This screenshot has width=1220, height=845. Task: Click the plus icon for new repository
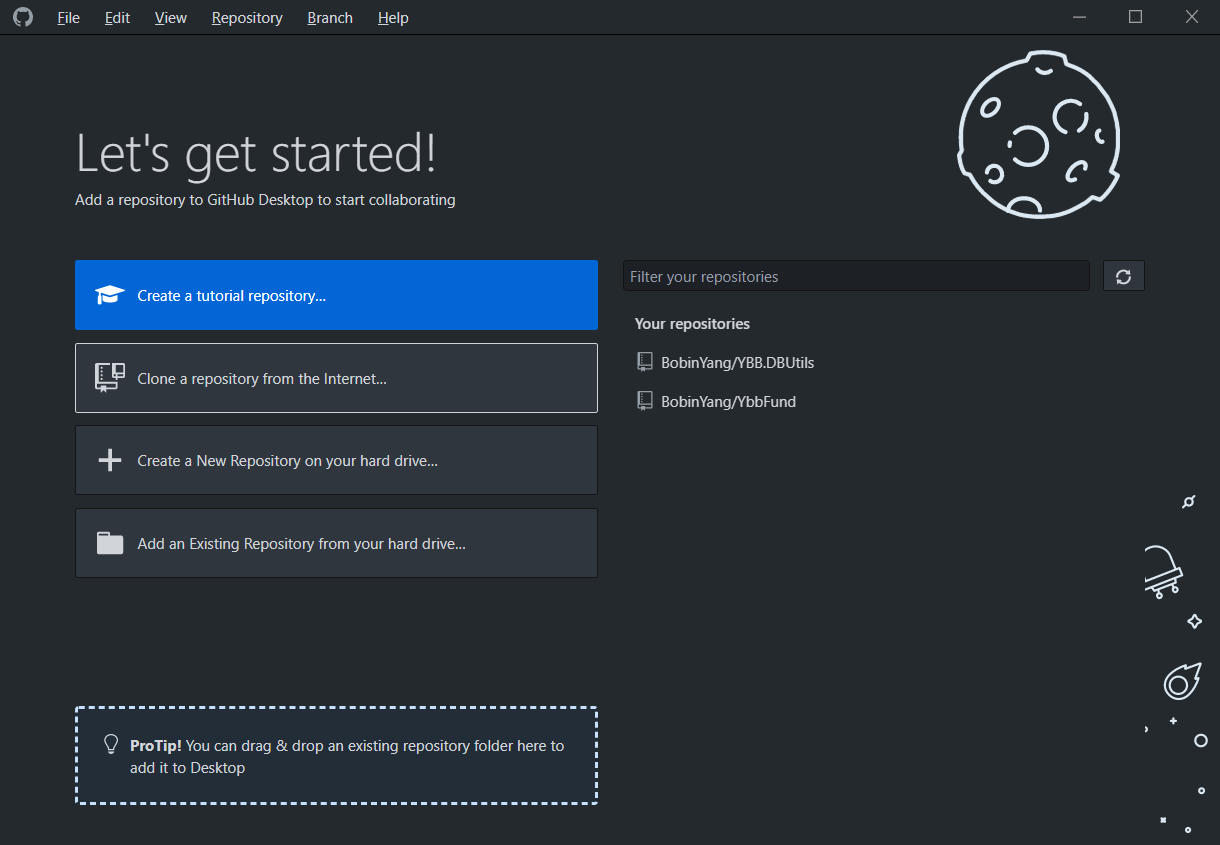pos(109,460)
